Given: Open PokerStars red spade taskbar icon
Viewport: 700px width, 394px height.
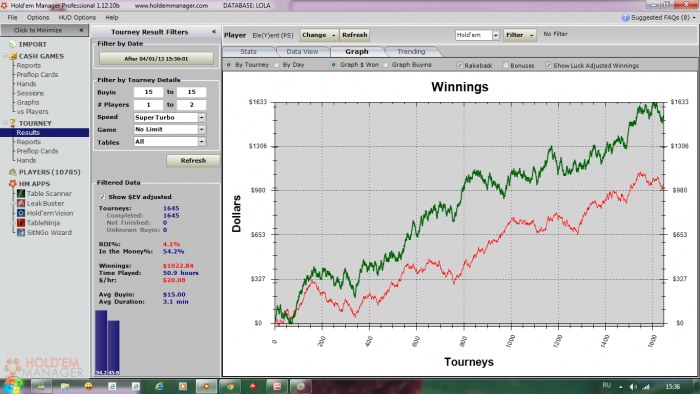Looking at the screenshot, I should coord(254,386).
